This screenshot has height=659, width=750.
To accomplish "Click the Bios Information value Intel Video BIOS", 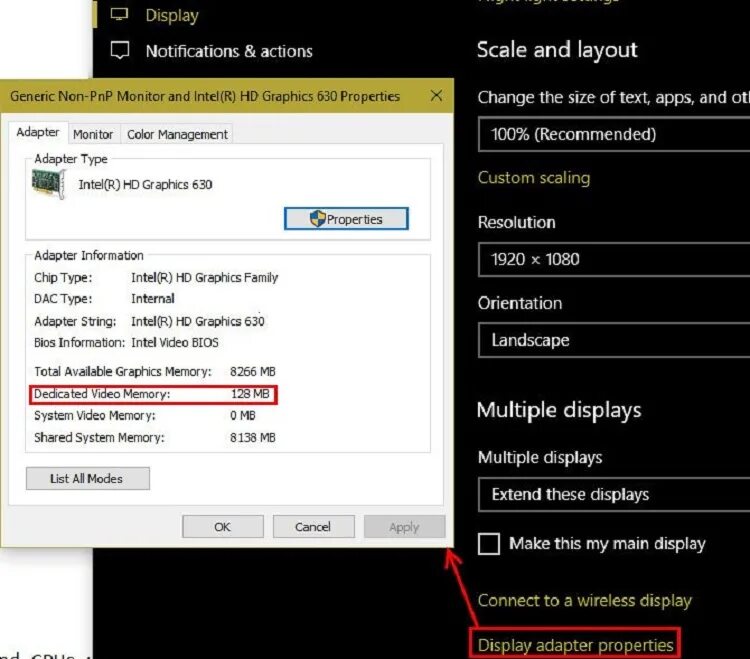I will [175, 342].
